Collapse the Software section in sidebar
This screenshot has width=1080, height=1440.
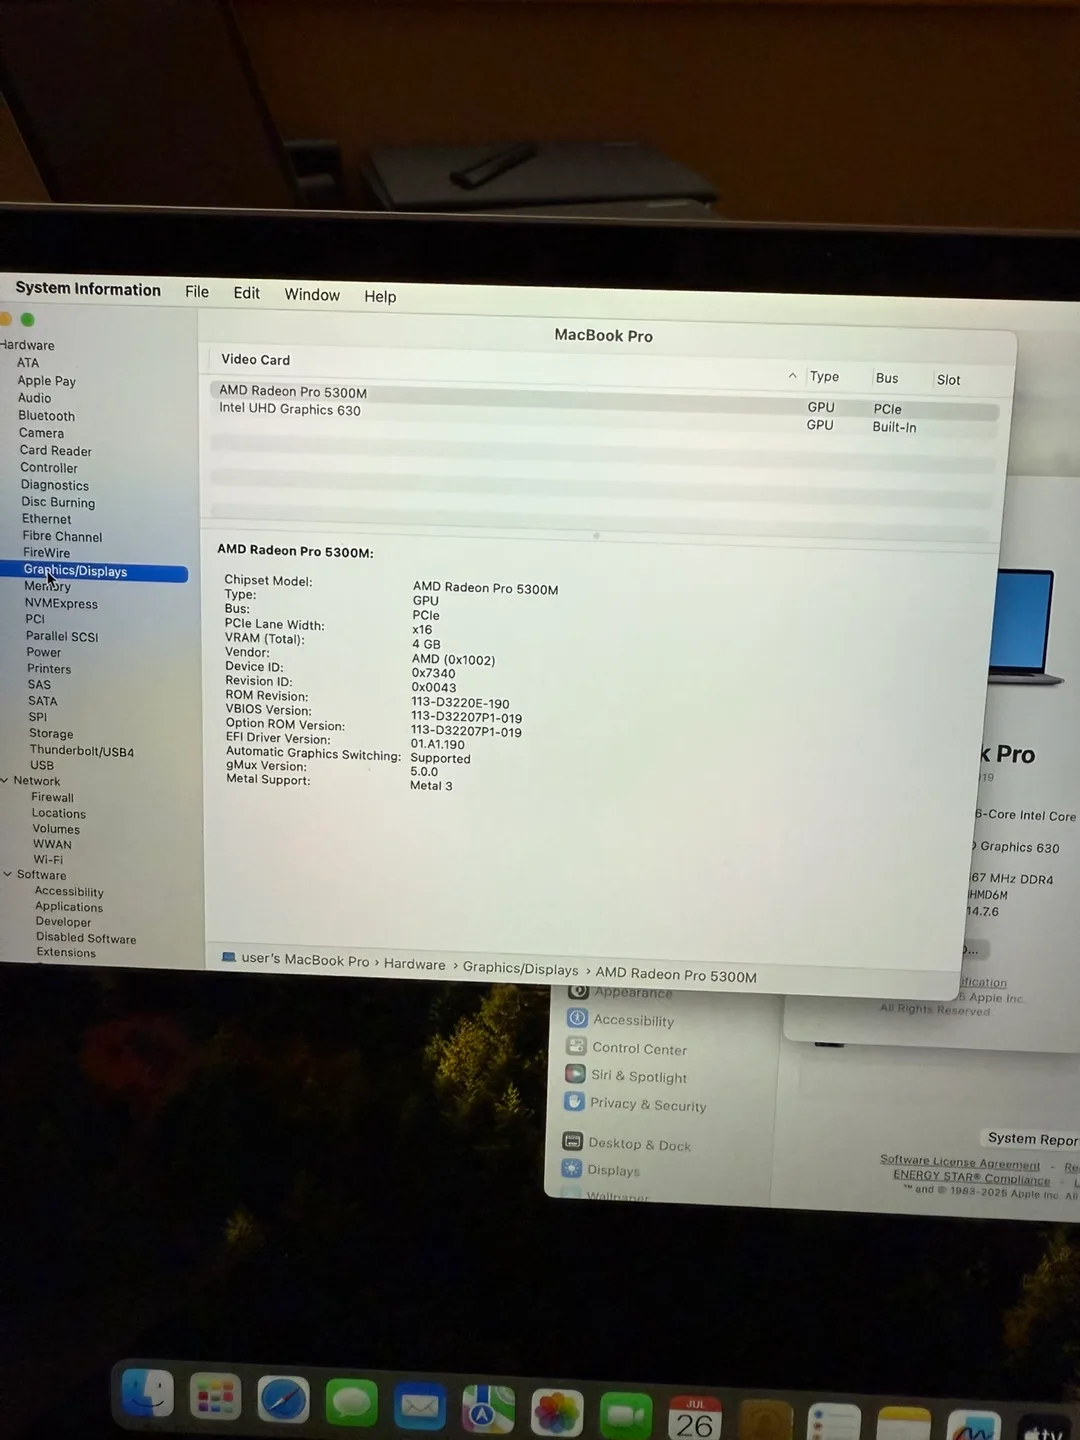8,874
